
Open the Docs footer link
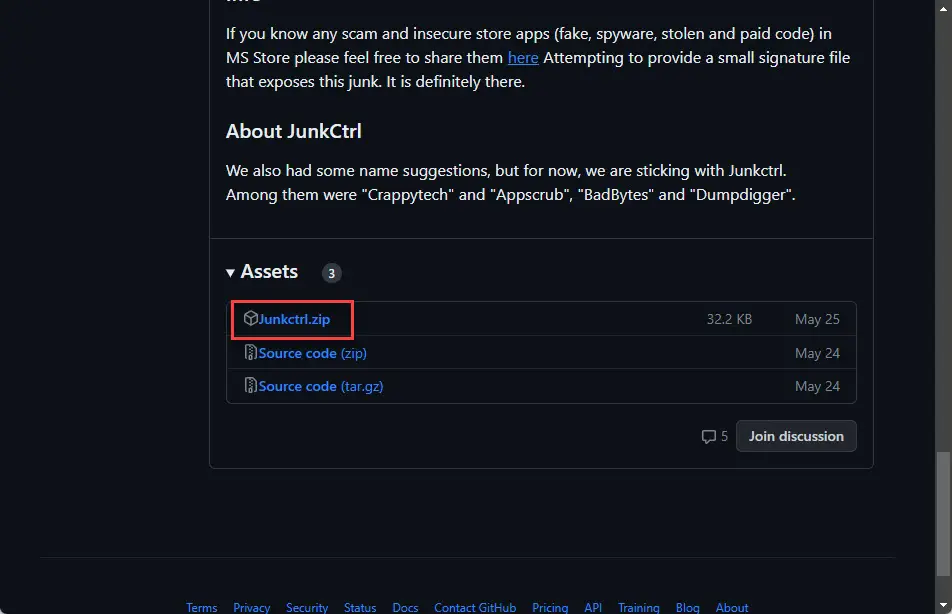click(405, 607)
